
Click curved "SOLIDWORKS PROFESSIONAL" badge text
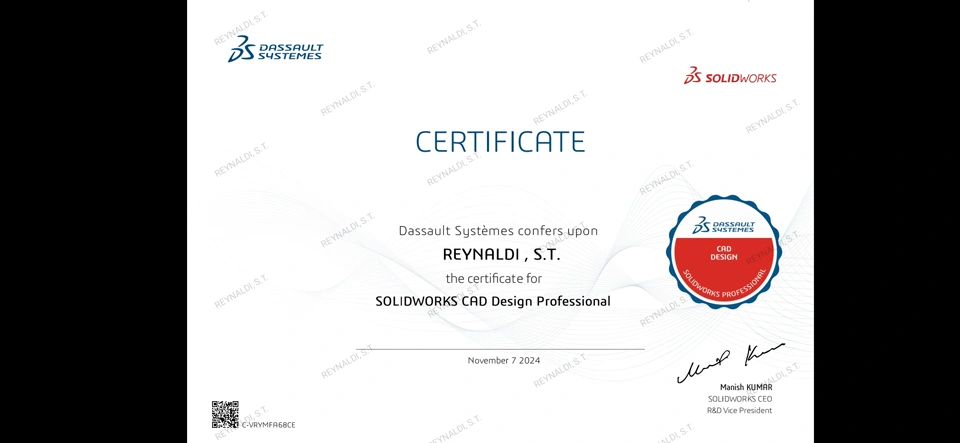point(724,283)
